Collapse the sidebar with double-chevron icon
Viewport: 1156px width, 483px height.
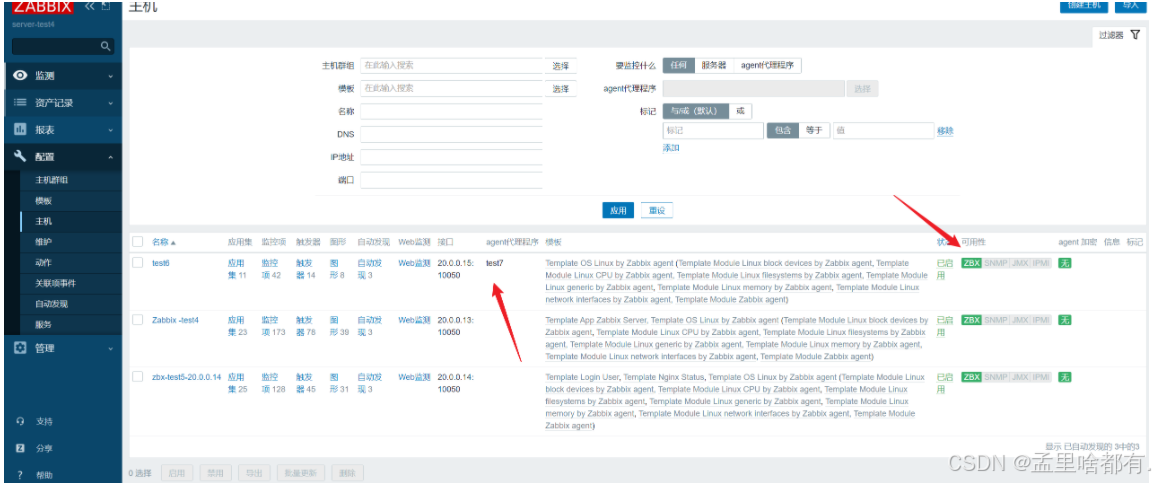coord(89,6)
